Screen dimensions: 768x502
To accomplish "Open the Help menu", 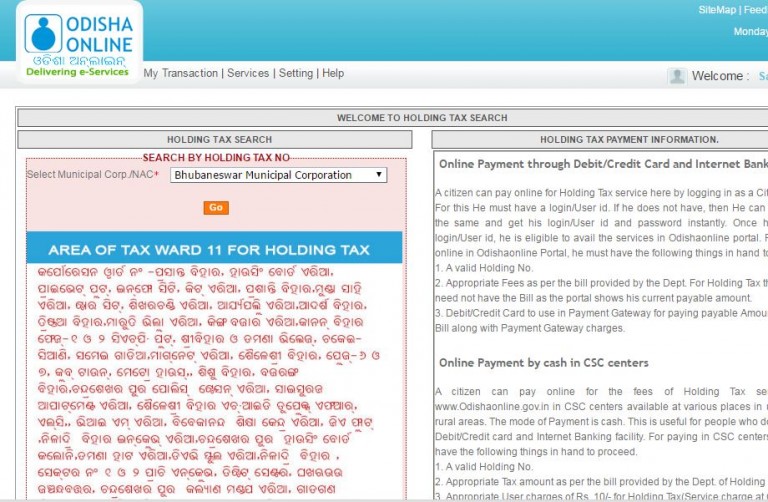I will point(333,73).
